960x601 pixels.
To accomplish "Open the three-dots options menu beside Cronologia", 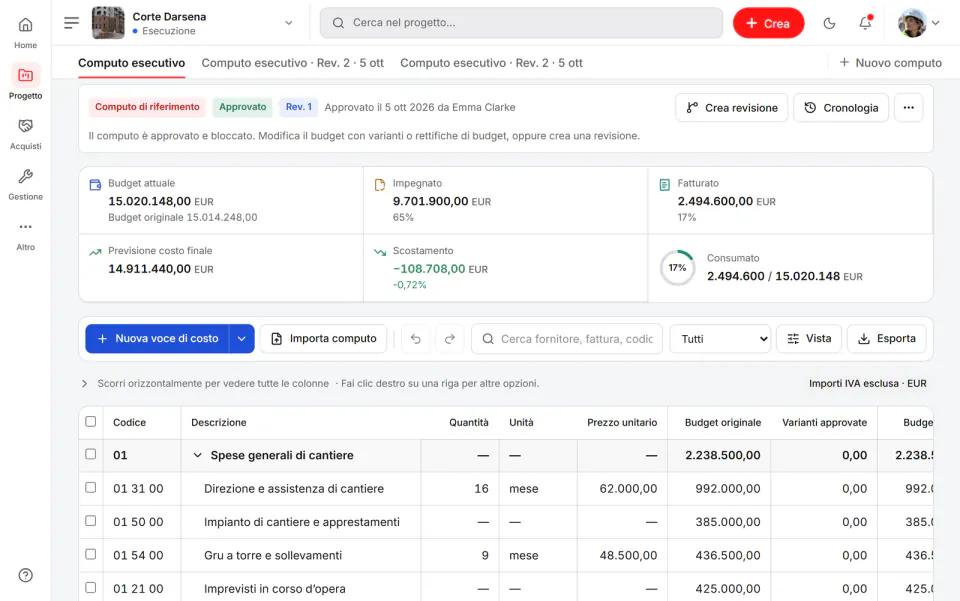I will click(x=909, y=108).
